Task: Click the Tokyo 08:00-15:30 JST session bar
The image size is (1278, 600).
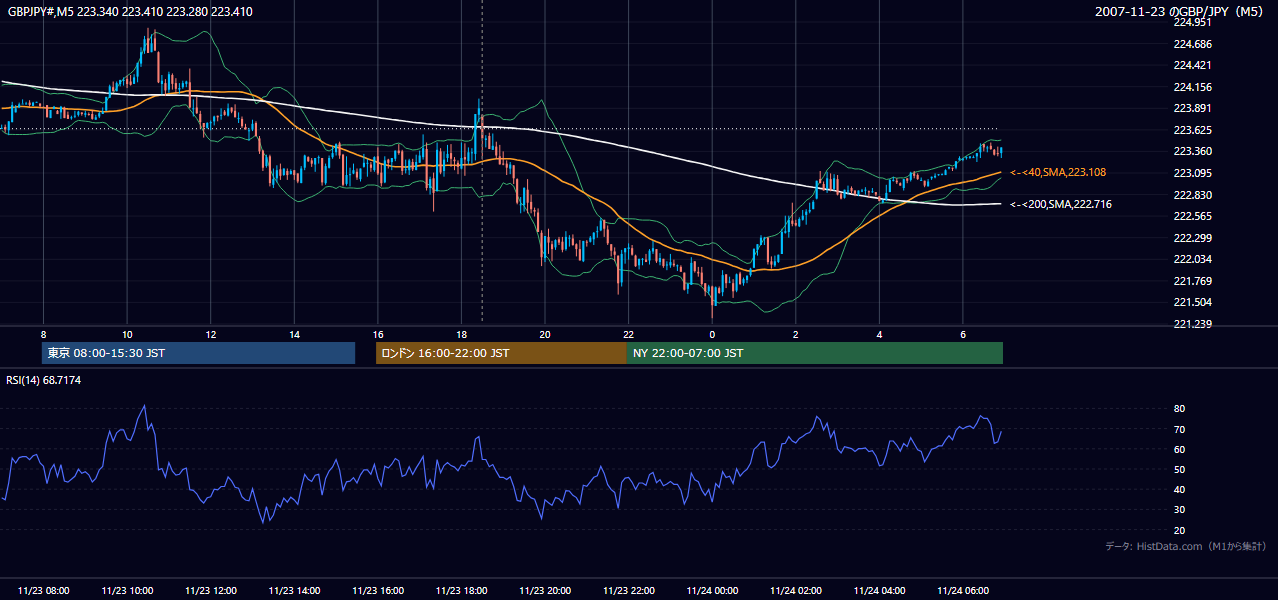Action: pos(198,353)
